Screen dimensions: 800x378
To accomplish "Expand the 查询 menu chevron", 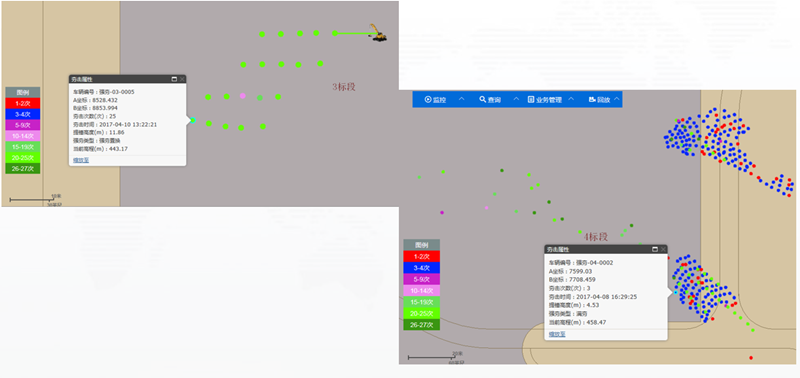I will pos(516,99).
